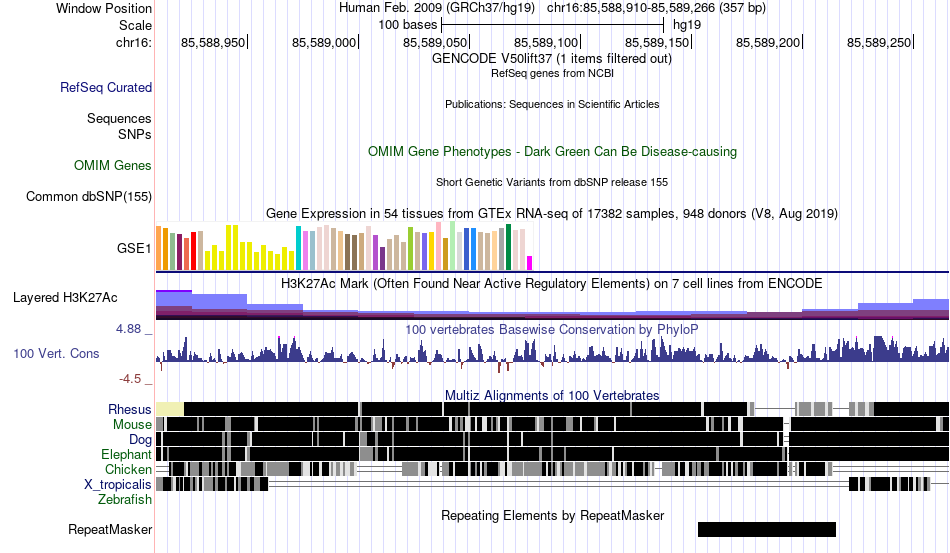Click the magenta bar ending GSE1 chart
The width and height of the screenshot is (950, 553).
pyautogui.click(x=530, y=263)
